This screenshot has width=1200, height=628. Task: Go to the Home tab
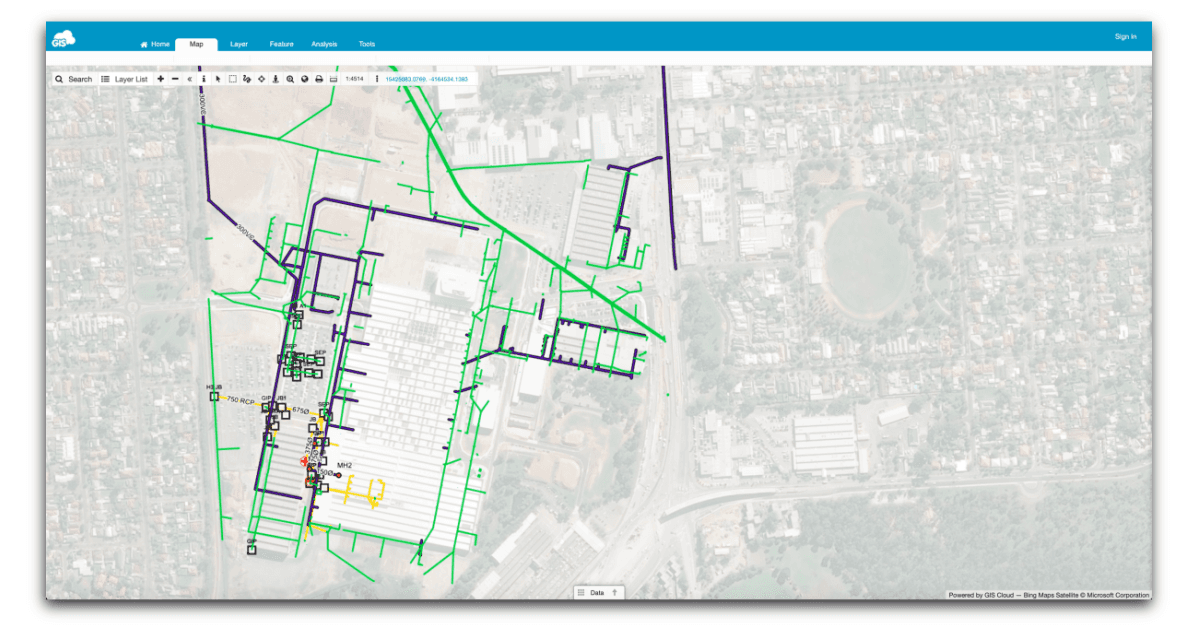pos(155,44)
